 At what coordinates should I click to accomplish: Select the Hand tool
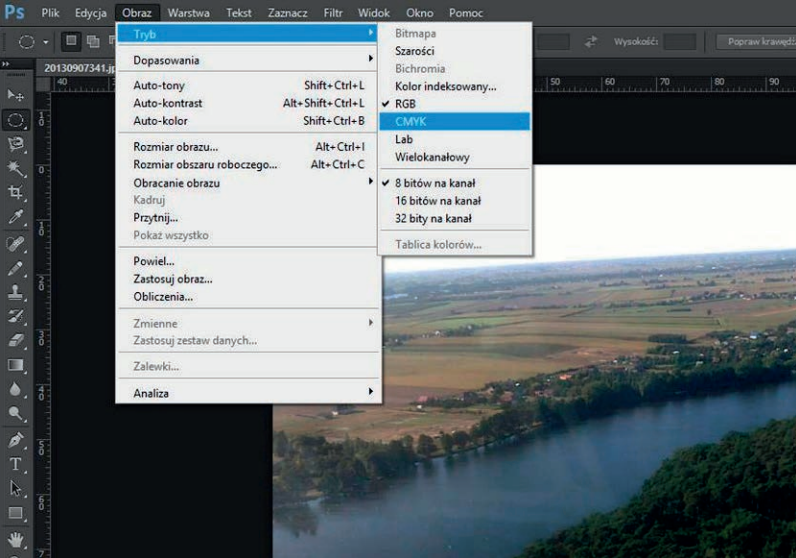(16, 540)
